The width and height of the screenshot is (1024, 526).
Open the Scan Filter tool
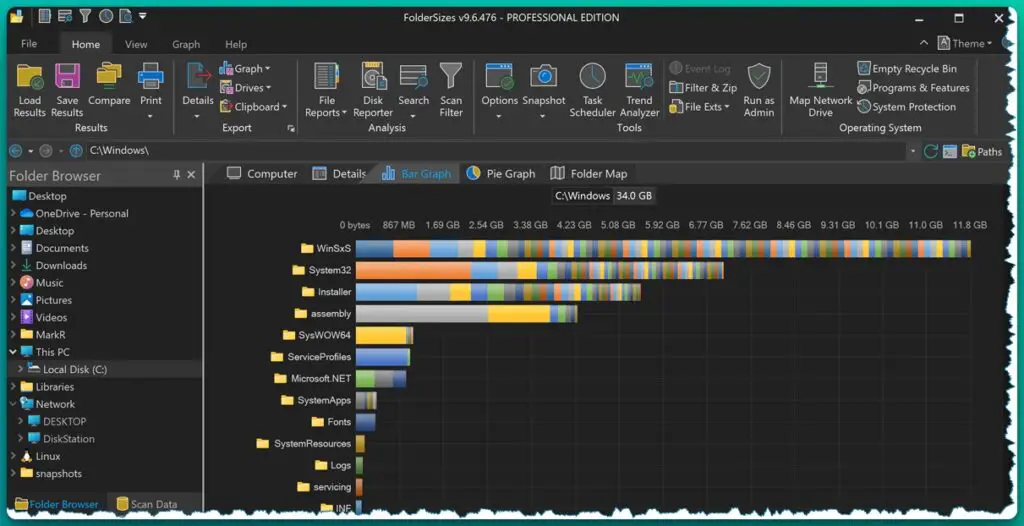click(x=451, y=78)
